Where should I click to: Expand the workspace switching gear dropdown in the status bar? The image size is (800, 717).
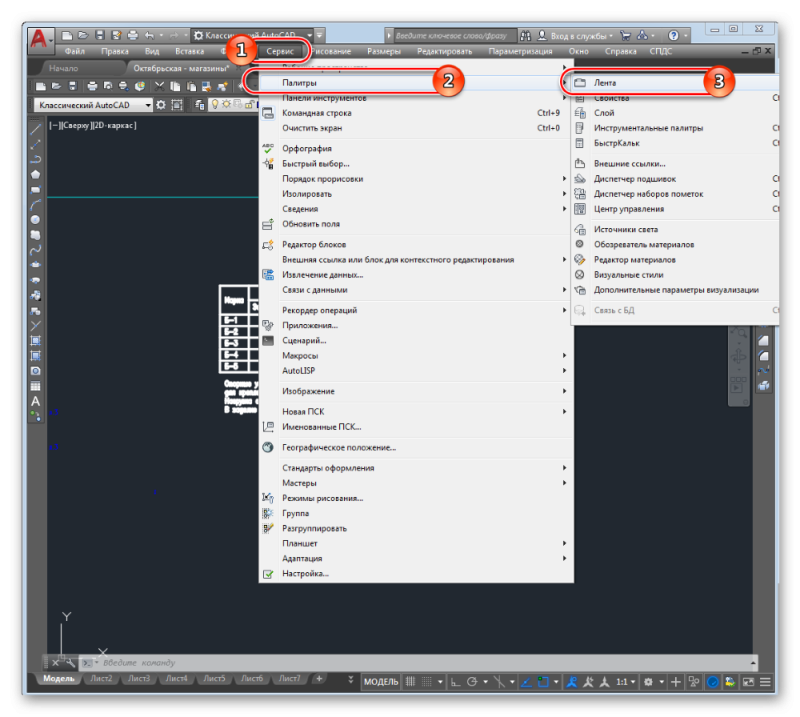[661, 682]
